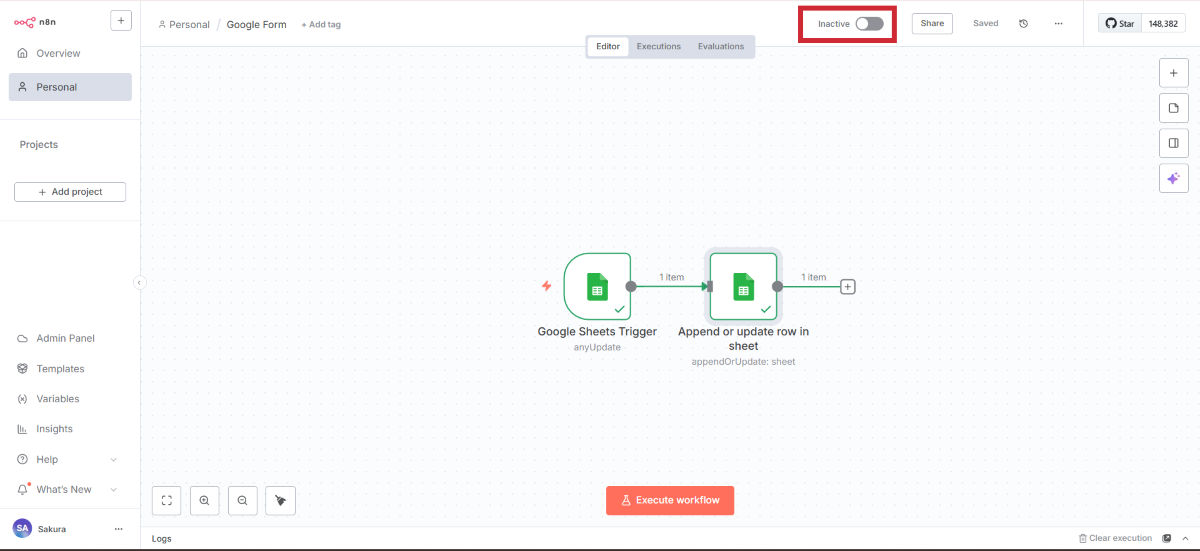The width and height of the screenshot is (1200, 551).
Task: Open the AI assistant sparkle icon
Action: pyautogui.click(x=1173, y=178)
